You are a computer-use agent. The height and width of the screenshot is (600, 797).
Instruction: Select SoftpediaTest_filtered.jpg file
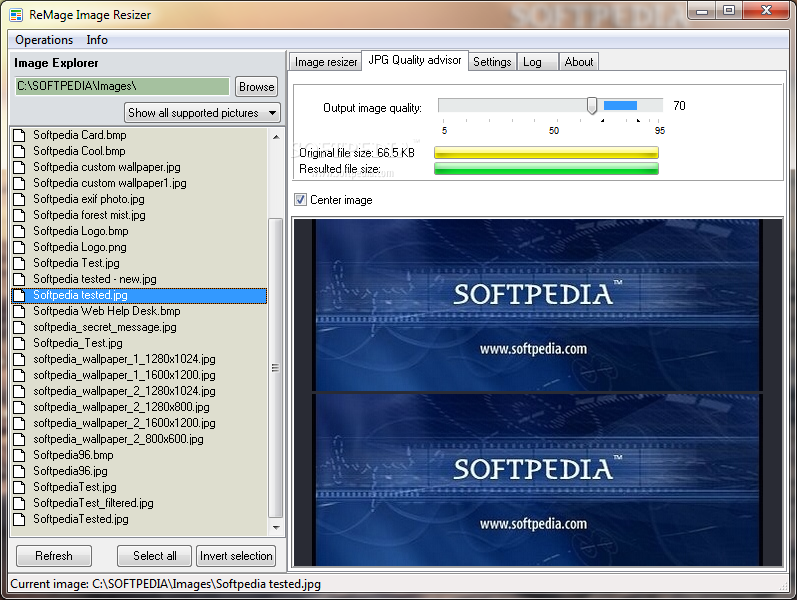[x=94, y=503]
